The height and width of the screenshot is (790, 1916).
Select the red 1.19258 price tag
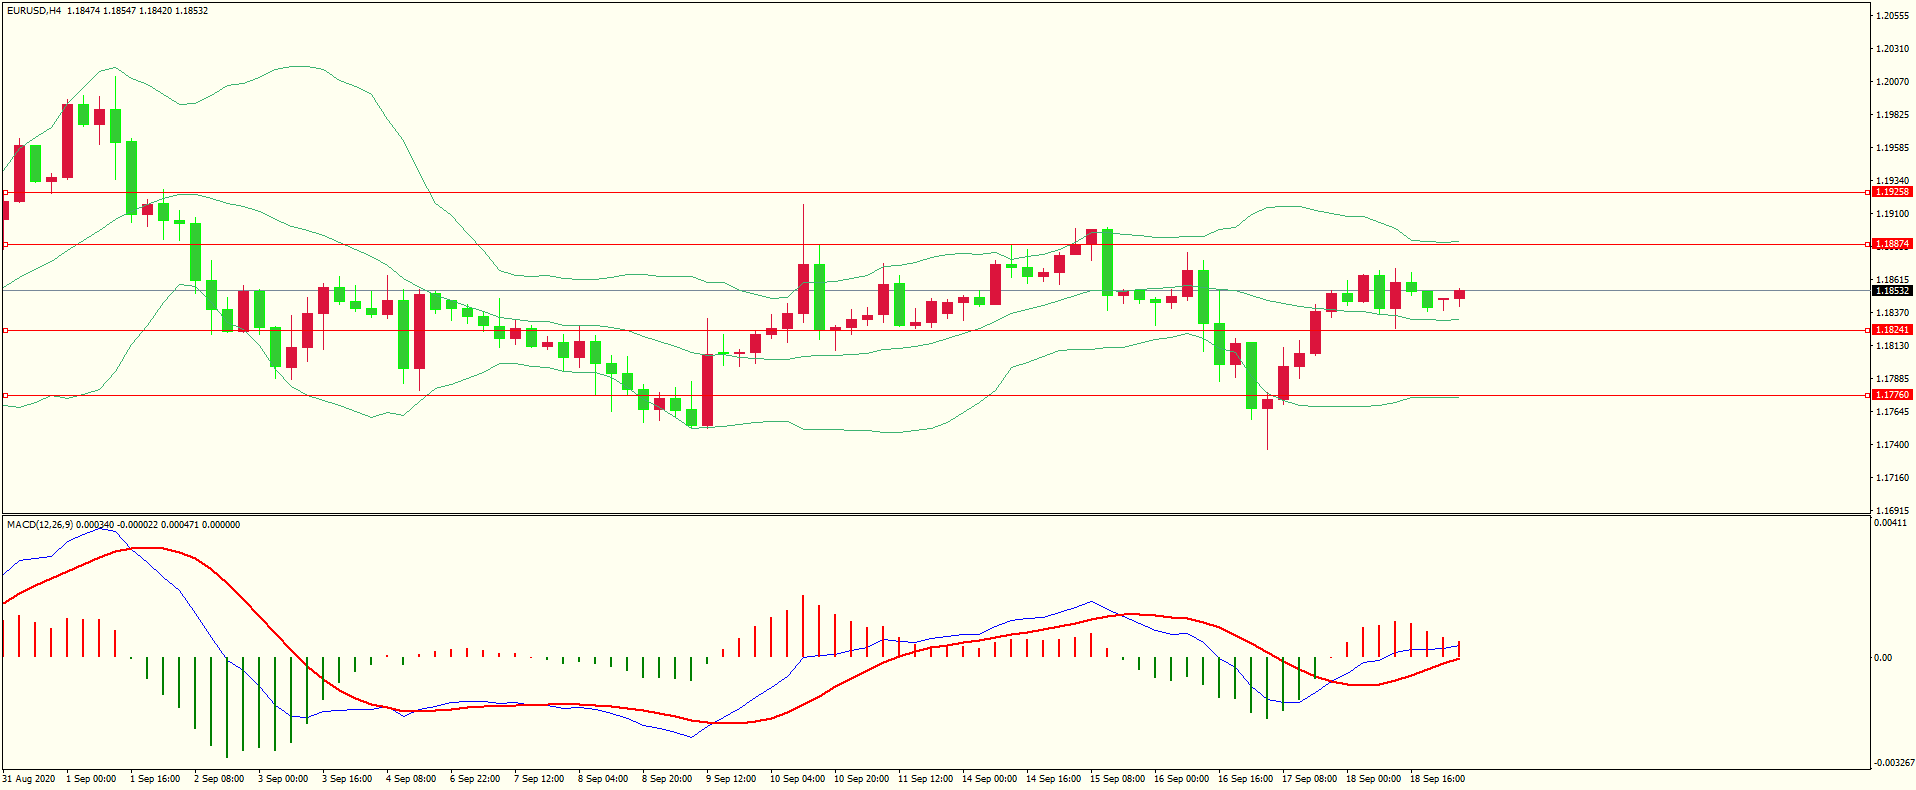click(1892, 192)
